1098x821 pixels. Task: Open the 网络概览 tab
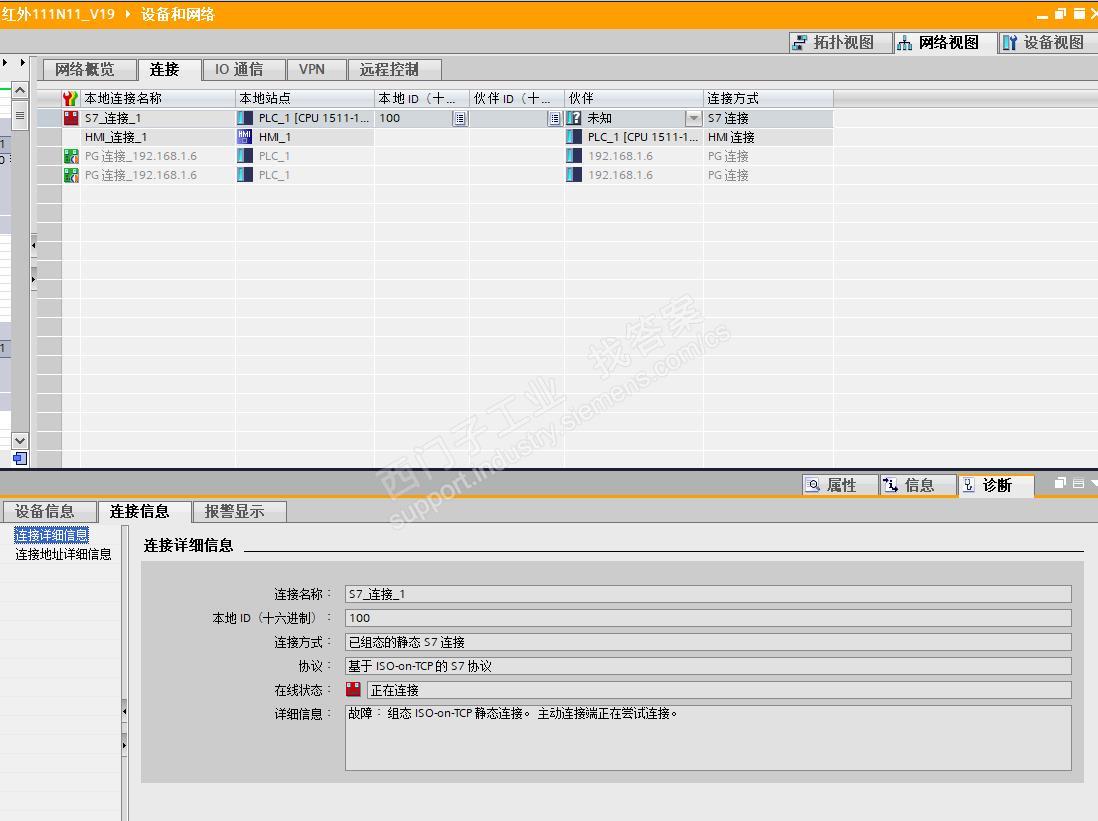(89, 69)
